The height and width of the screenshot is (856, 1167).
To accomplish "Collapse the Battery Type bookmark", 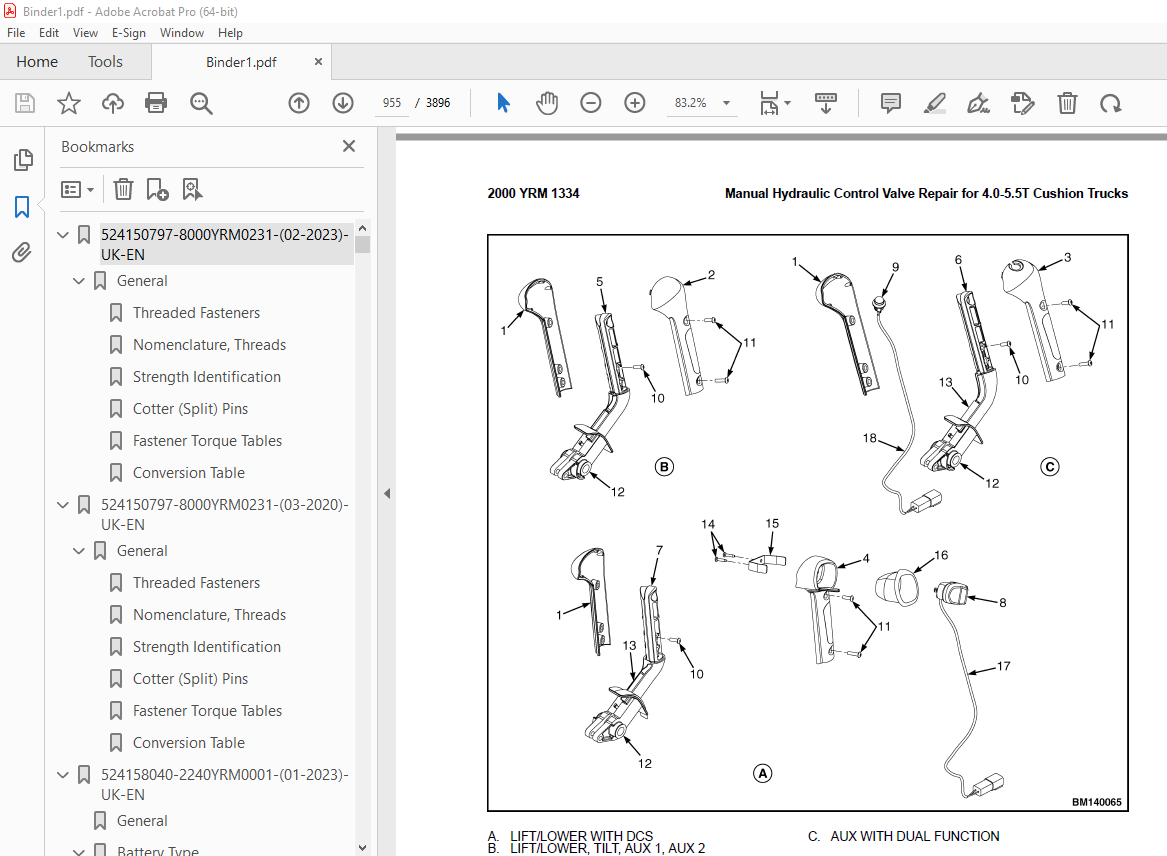I will point(79,851).
